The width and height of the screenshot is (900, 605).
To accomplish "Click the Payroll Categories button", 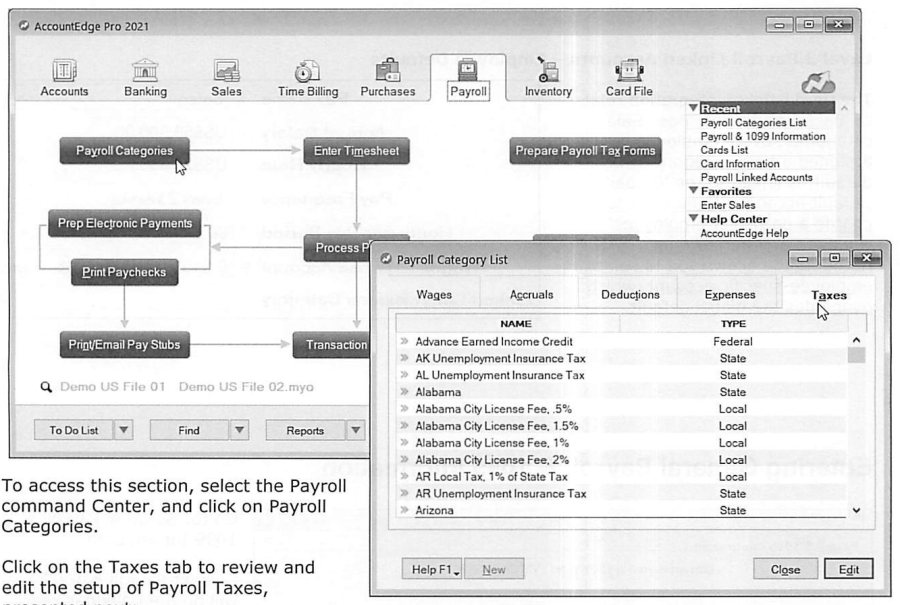I will tap(125, 150).
